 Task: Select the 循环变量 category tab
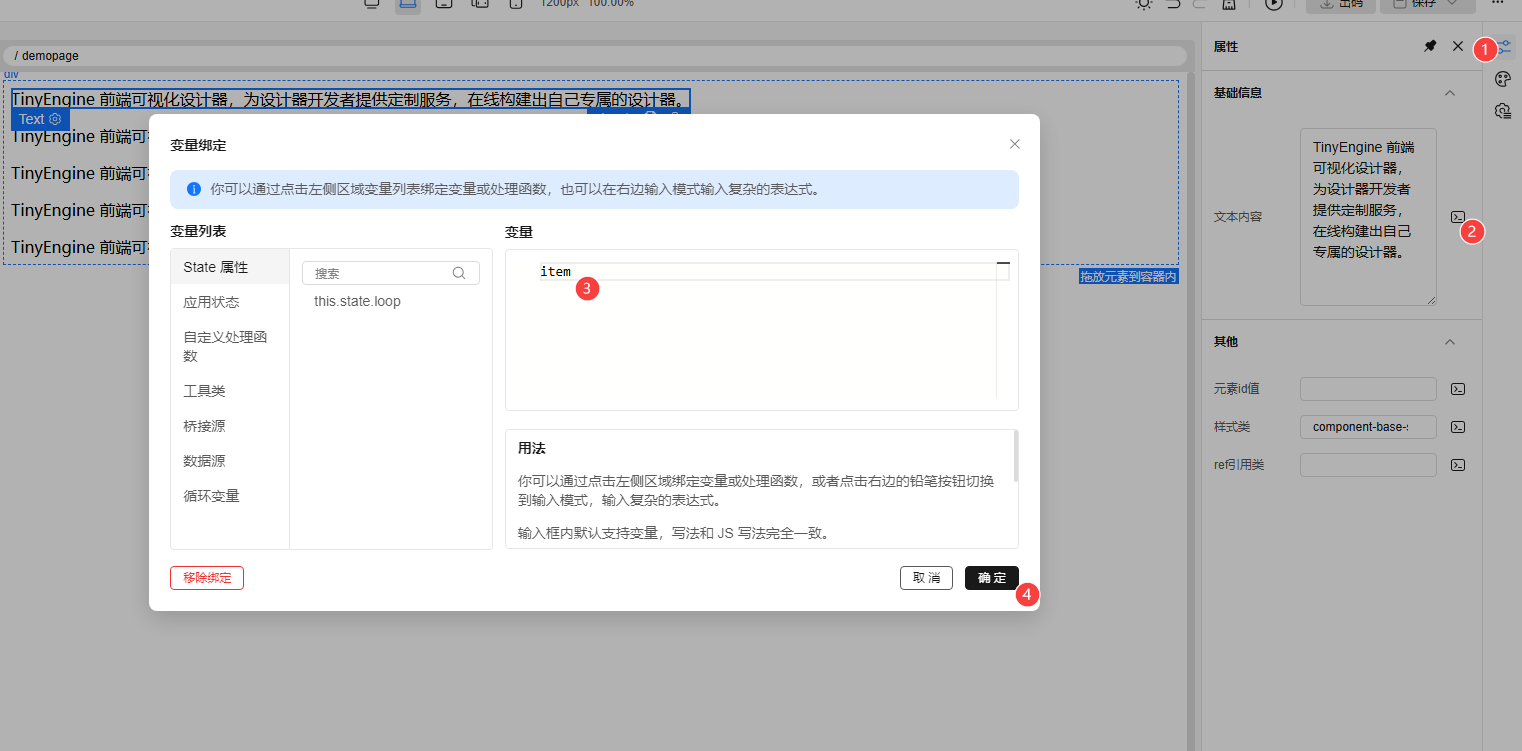[211, 495]
